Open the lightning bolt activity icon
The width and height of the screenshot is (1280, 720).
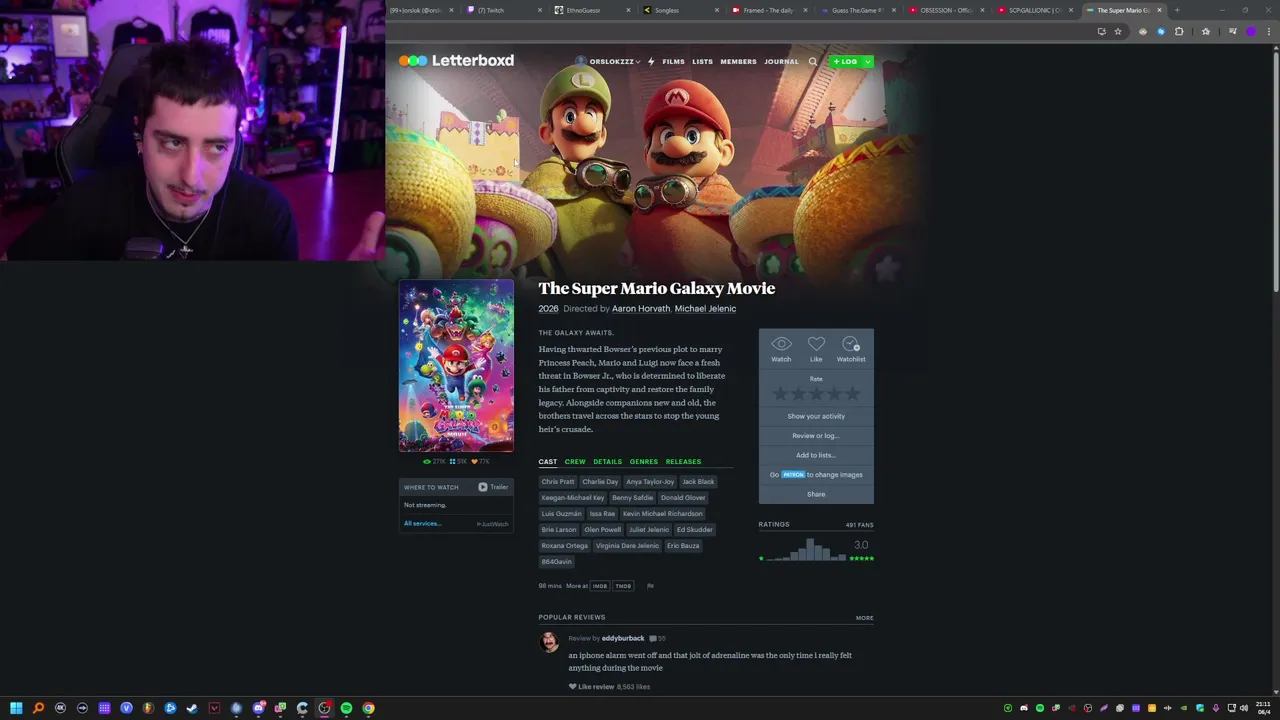click(x=651, y=62)
